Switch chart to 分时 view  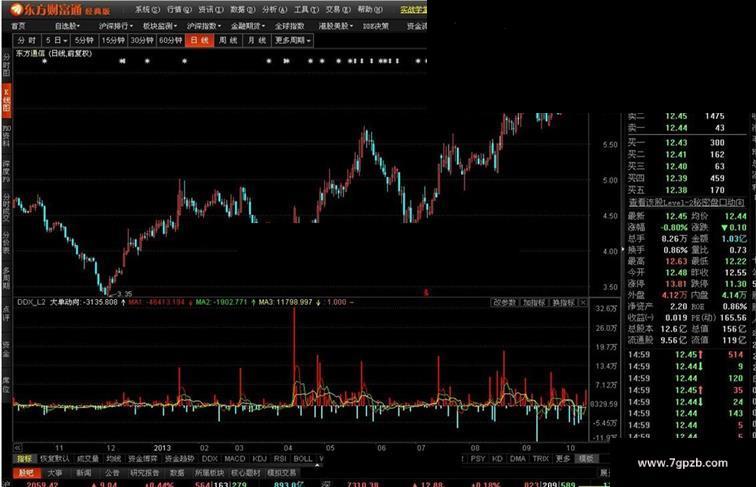click(x=27, y=41)
